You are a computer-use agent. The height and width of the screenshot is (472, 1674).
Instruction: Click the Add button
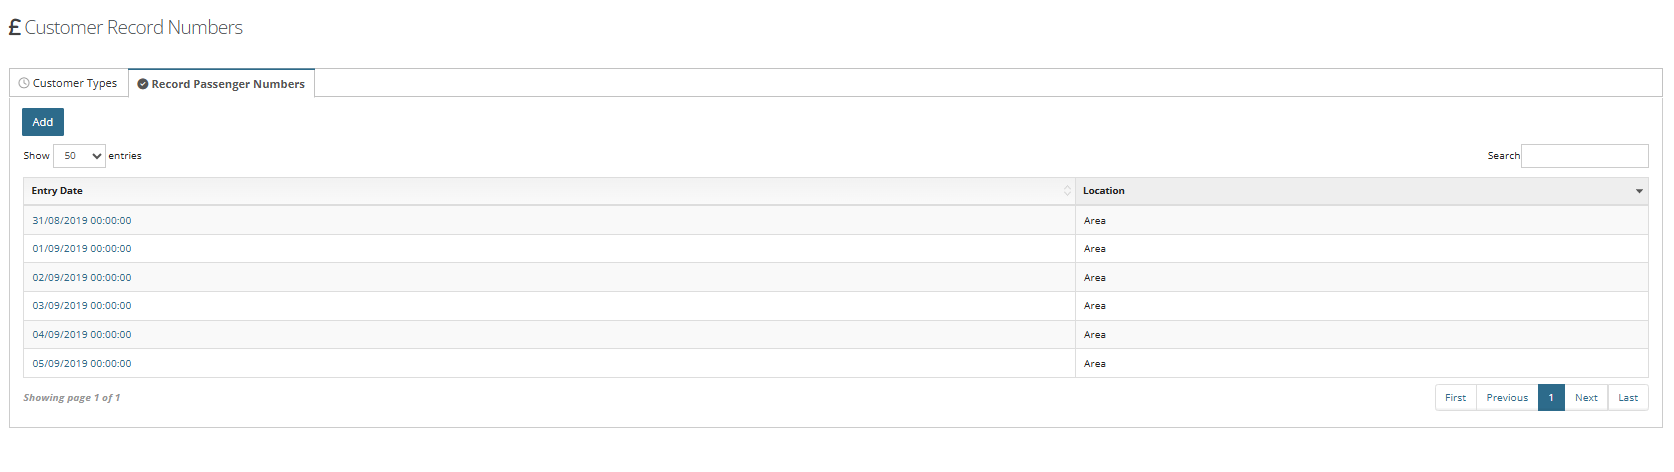pyautogui.click(x=43, y=122)
